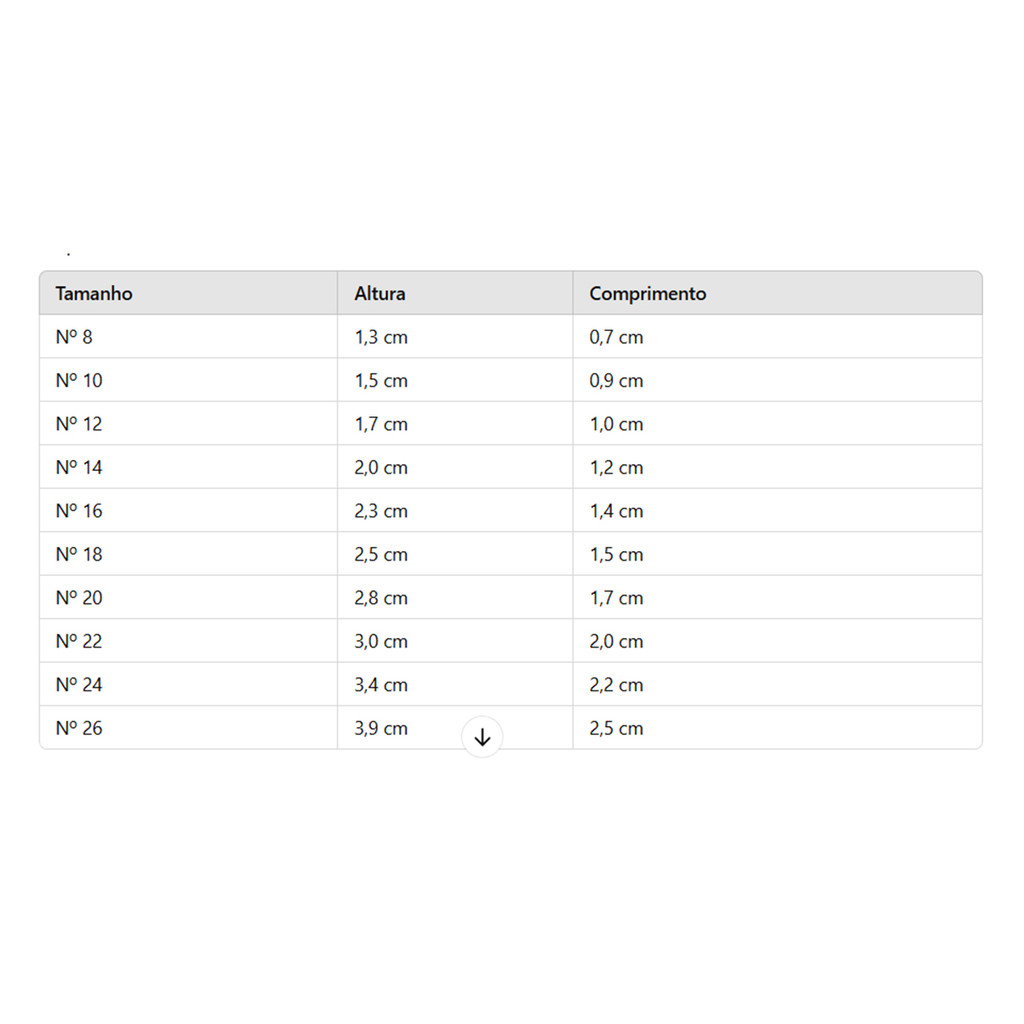Viewport: 1024px width, 1024px height.
Task: Select the Nº 24 size cell
Action: (x=79, y=685)
